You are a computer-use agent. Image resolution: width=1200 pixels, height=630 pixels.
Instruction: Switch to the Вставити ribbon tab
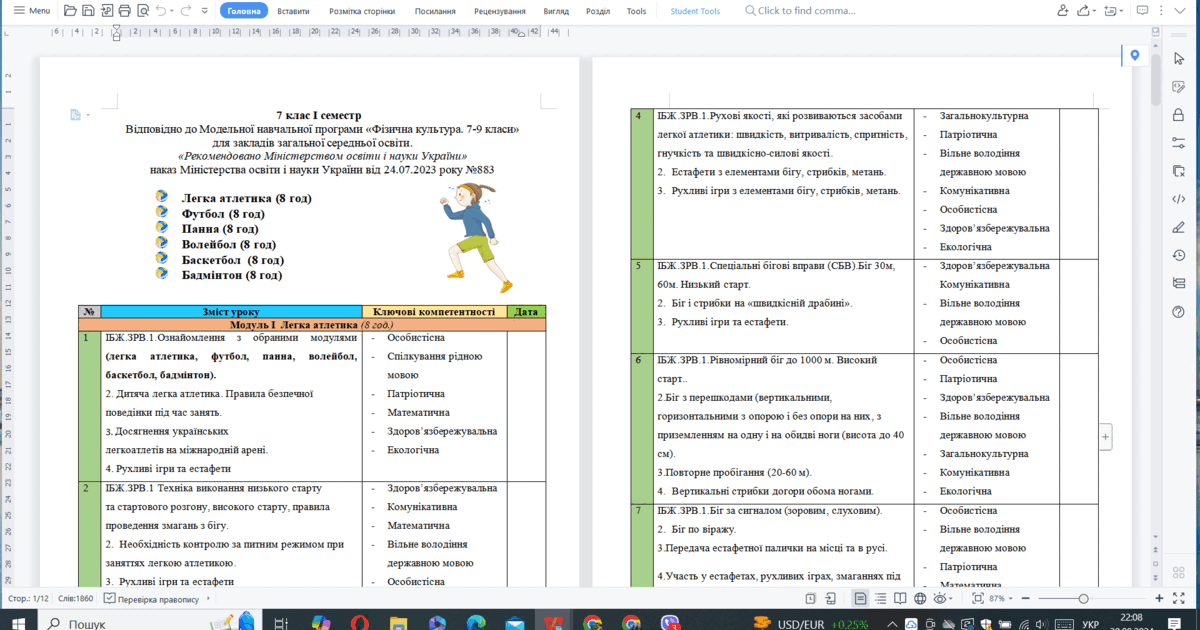click(292, 11)
